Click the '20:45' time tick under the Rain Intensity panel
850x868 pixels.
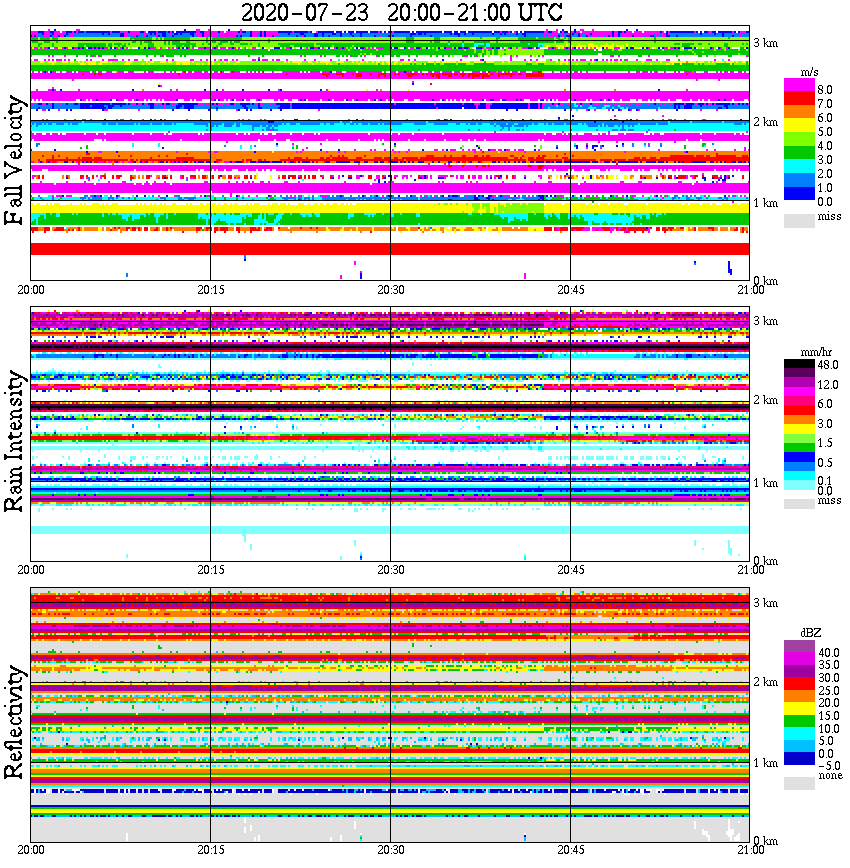pos(571,570)
